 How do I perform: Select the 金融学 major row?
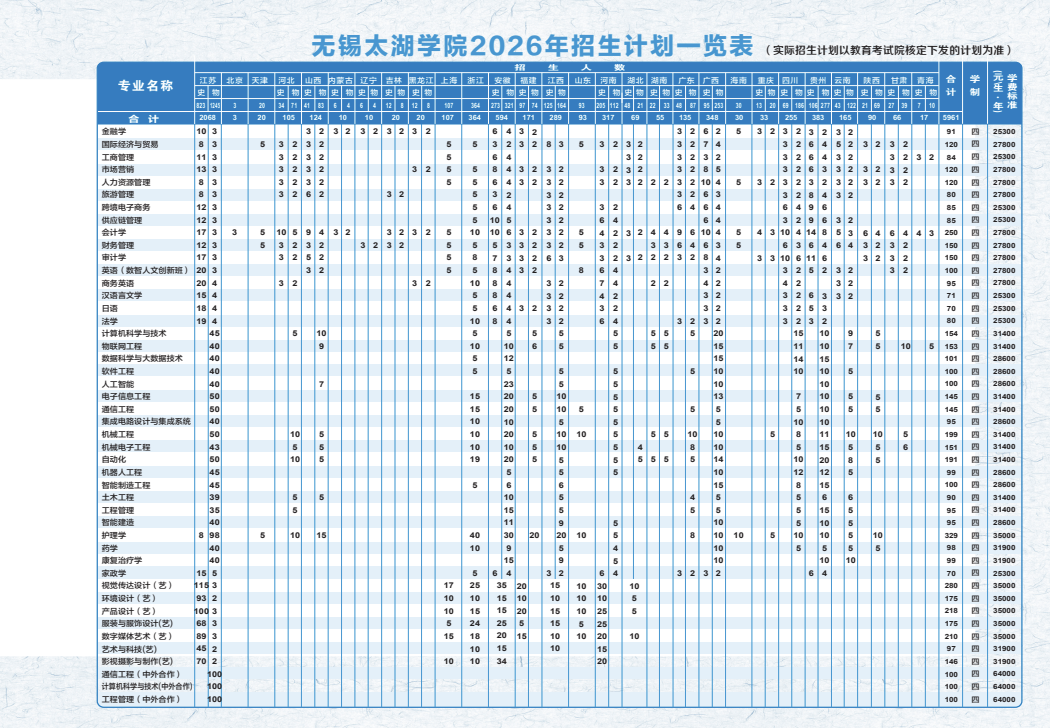pyautogui.click(x=560, y=132)
